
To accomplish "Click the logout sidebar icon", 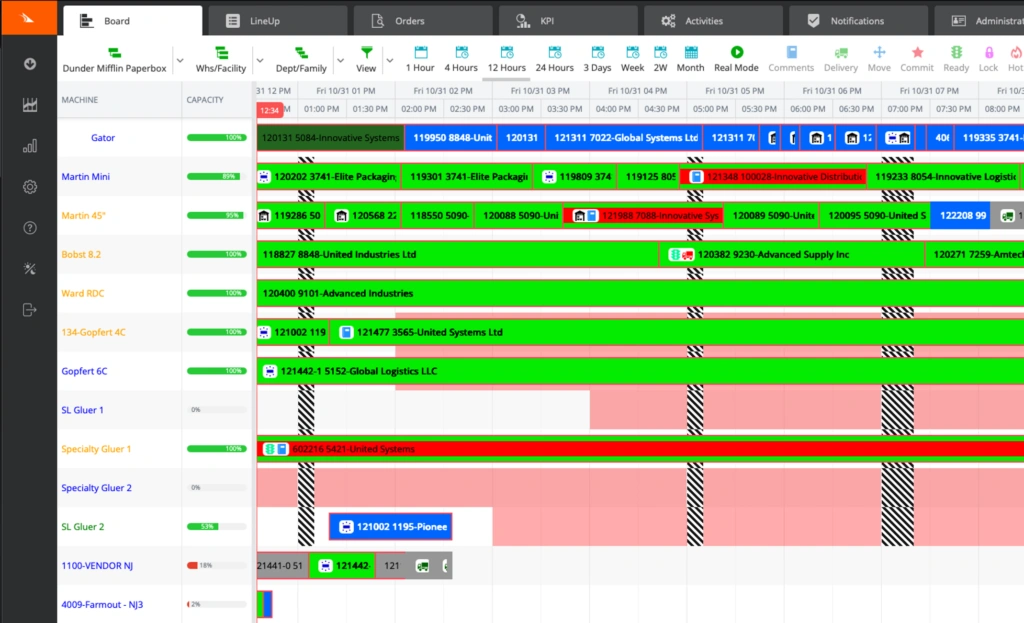I will pos(29,310).
